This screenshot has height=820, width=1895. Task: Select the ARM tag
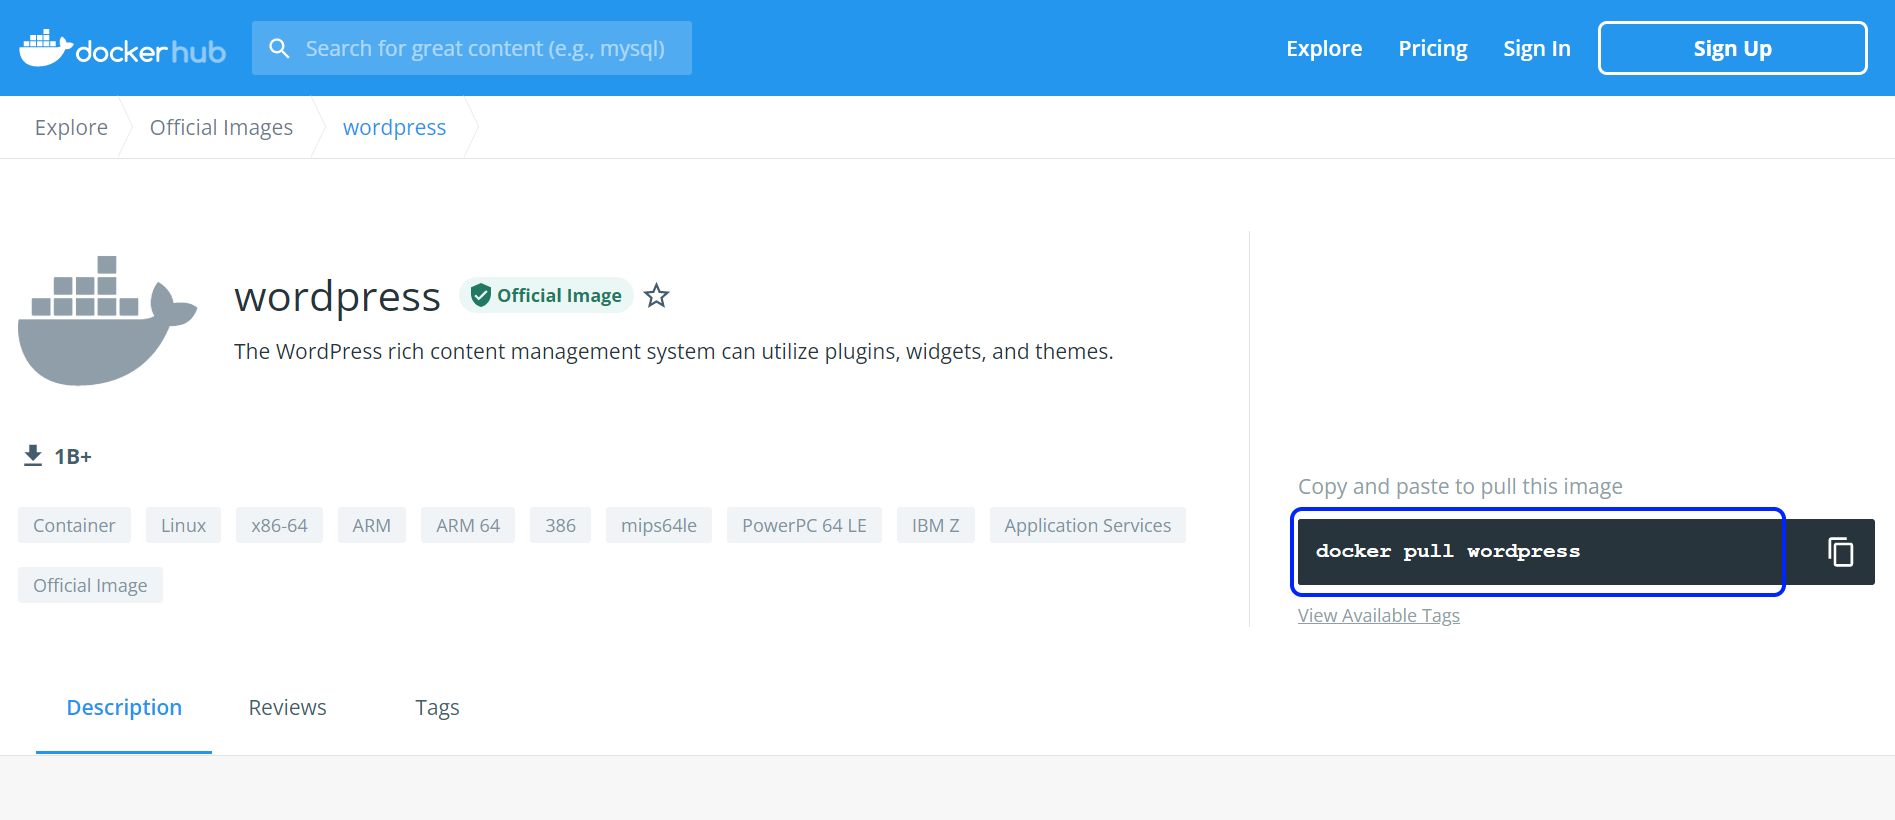pyautogui.click(x=371, y=525)
